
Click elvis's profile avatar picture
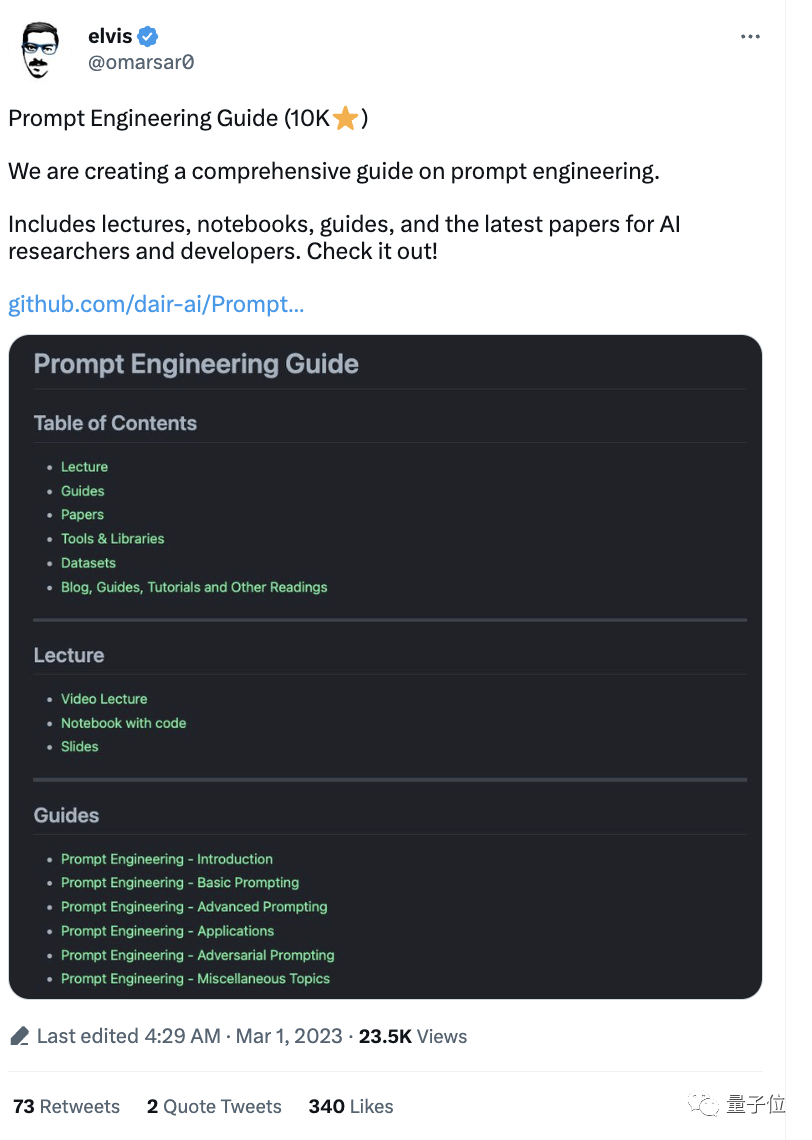(x=40, y=49)
